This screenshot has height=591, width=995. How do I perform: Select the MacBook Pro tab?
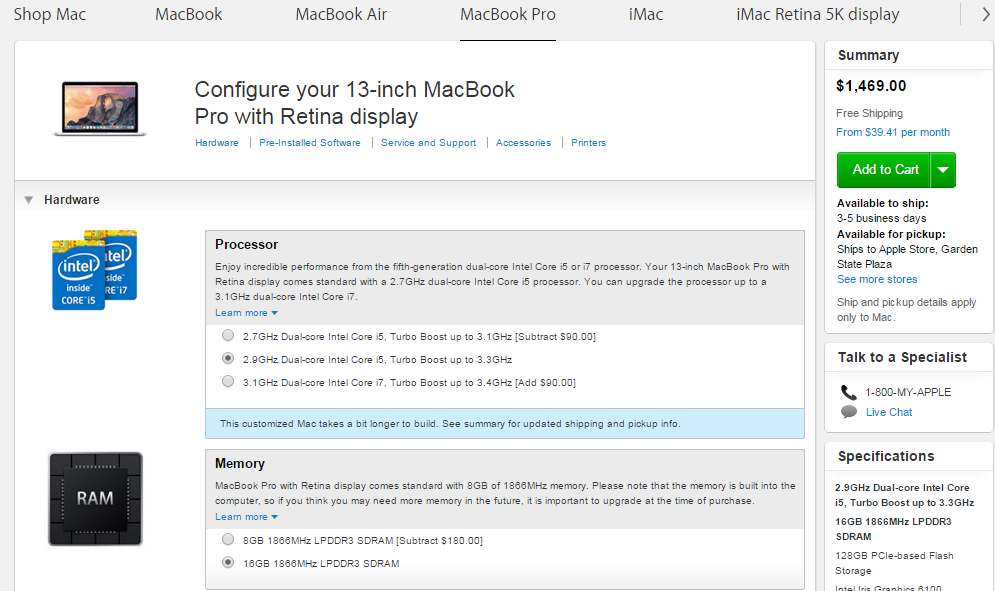508,14
